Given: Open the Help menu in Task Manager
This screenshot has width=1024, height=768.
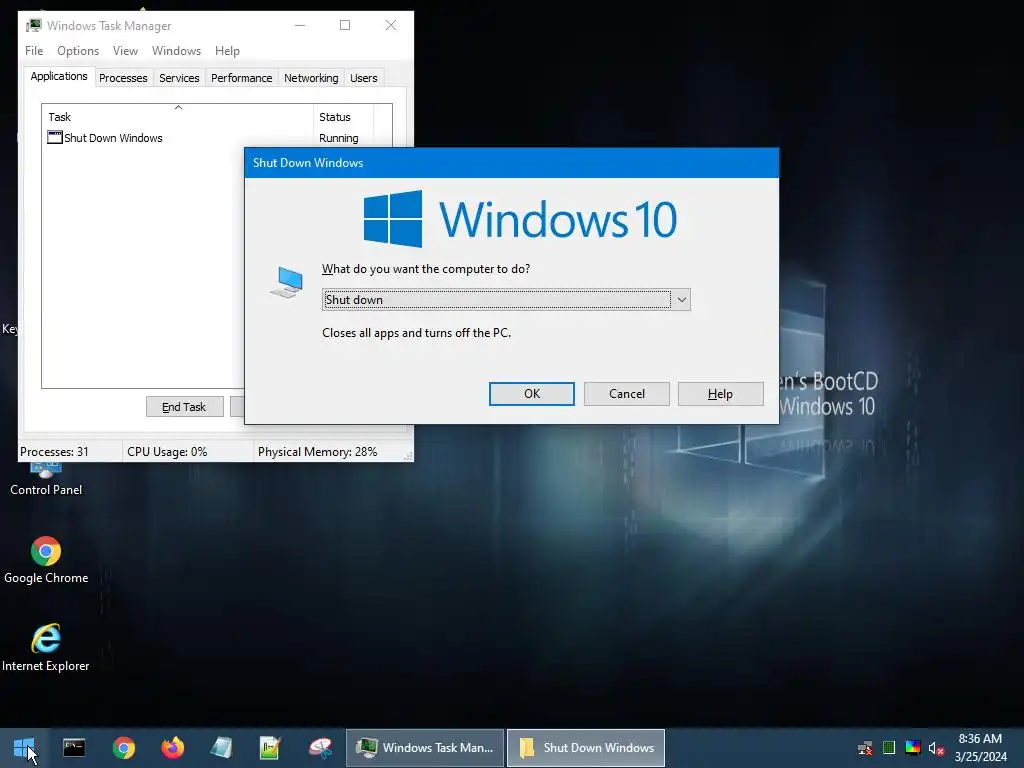Looking at the screenshot, I should tap(227, 51).
